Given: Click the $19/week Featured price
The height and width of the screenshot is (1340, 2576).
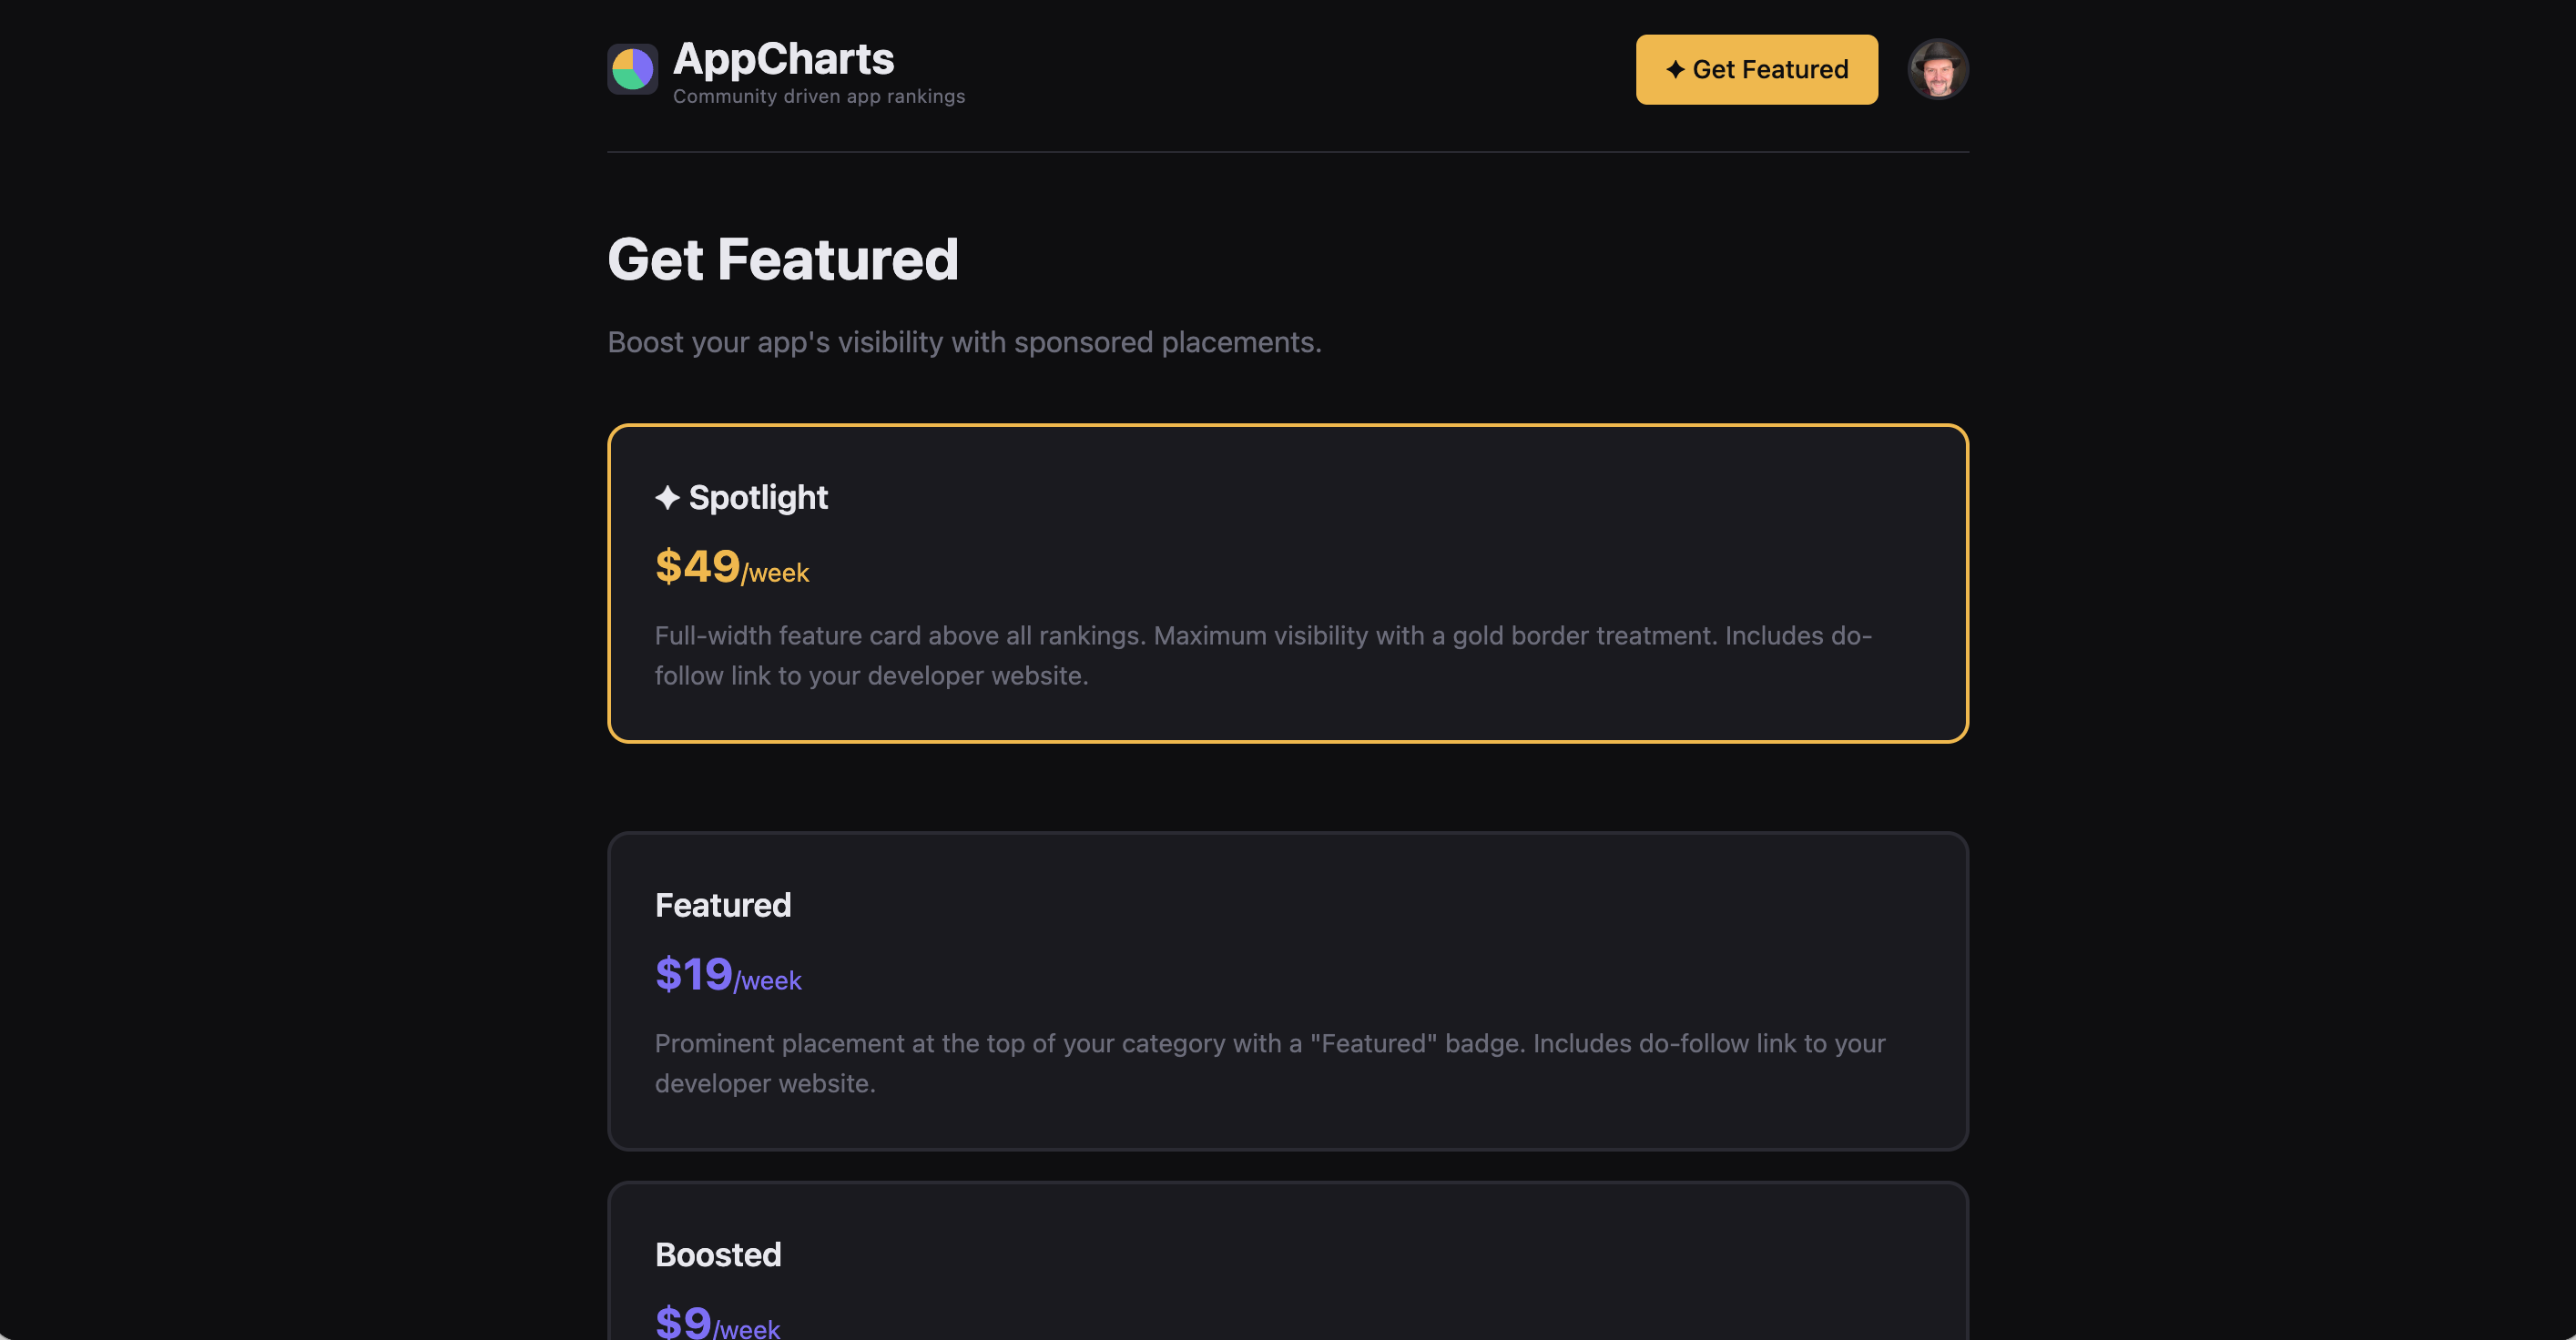Looking at the screenshot, I should [727, 975].
